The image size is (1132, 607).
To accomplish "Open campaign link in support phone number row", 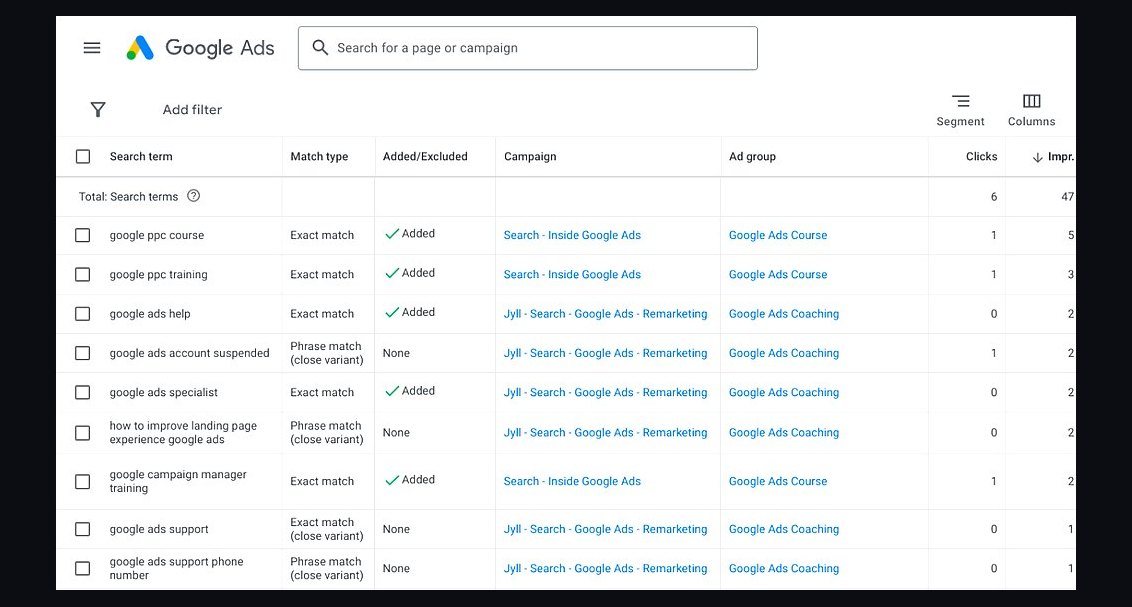I will coord(606,569).
